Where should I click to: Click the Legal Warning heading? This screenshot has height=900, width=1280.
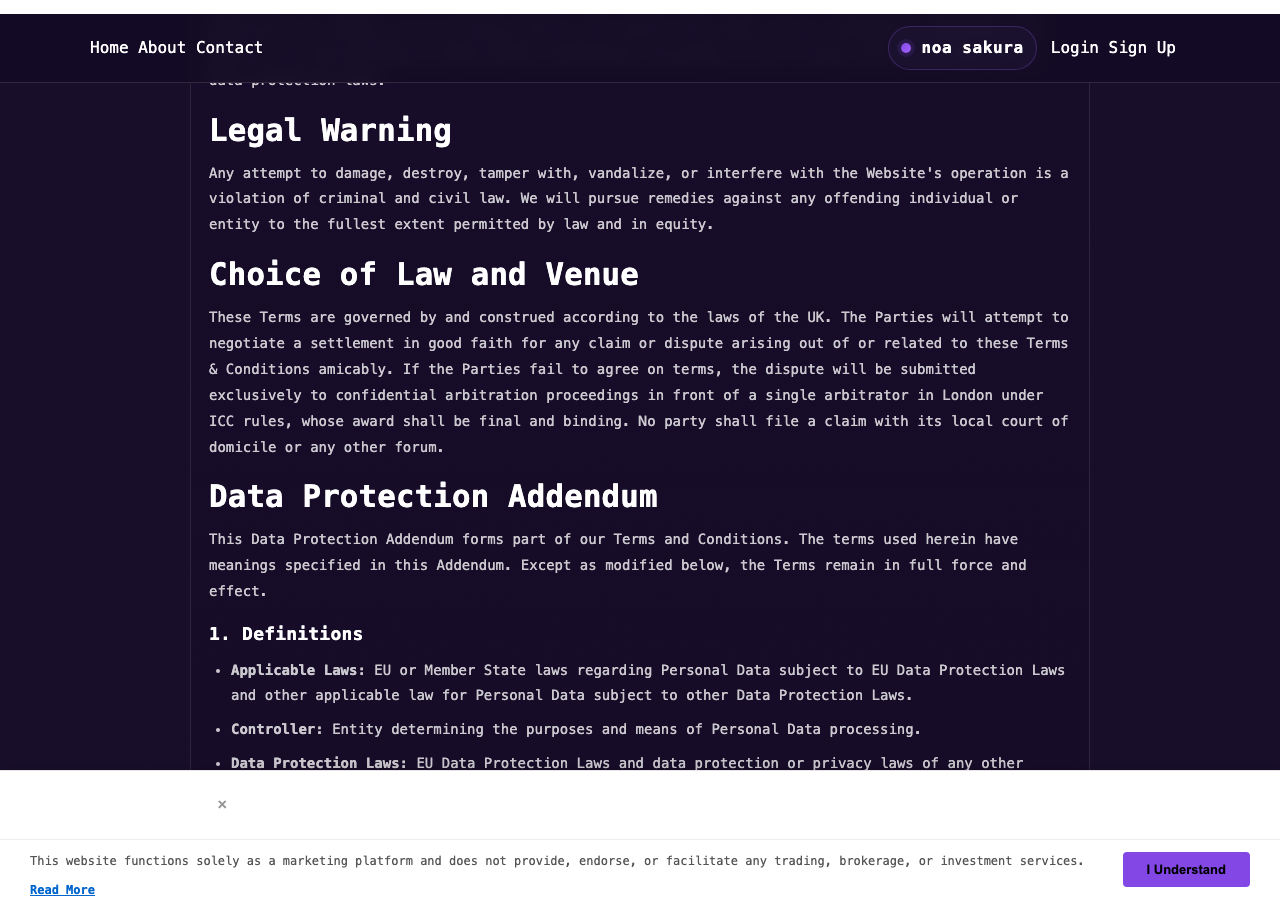(330, 130)
